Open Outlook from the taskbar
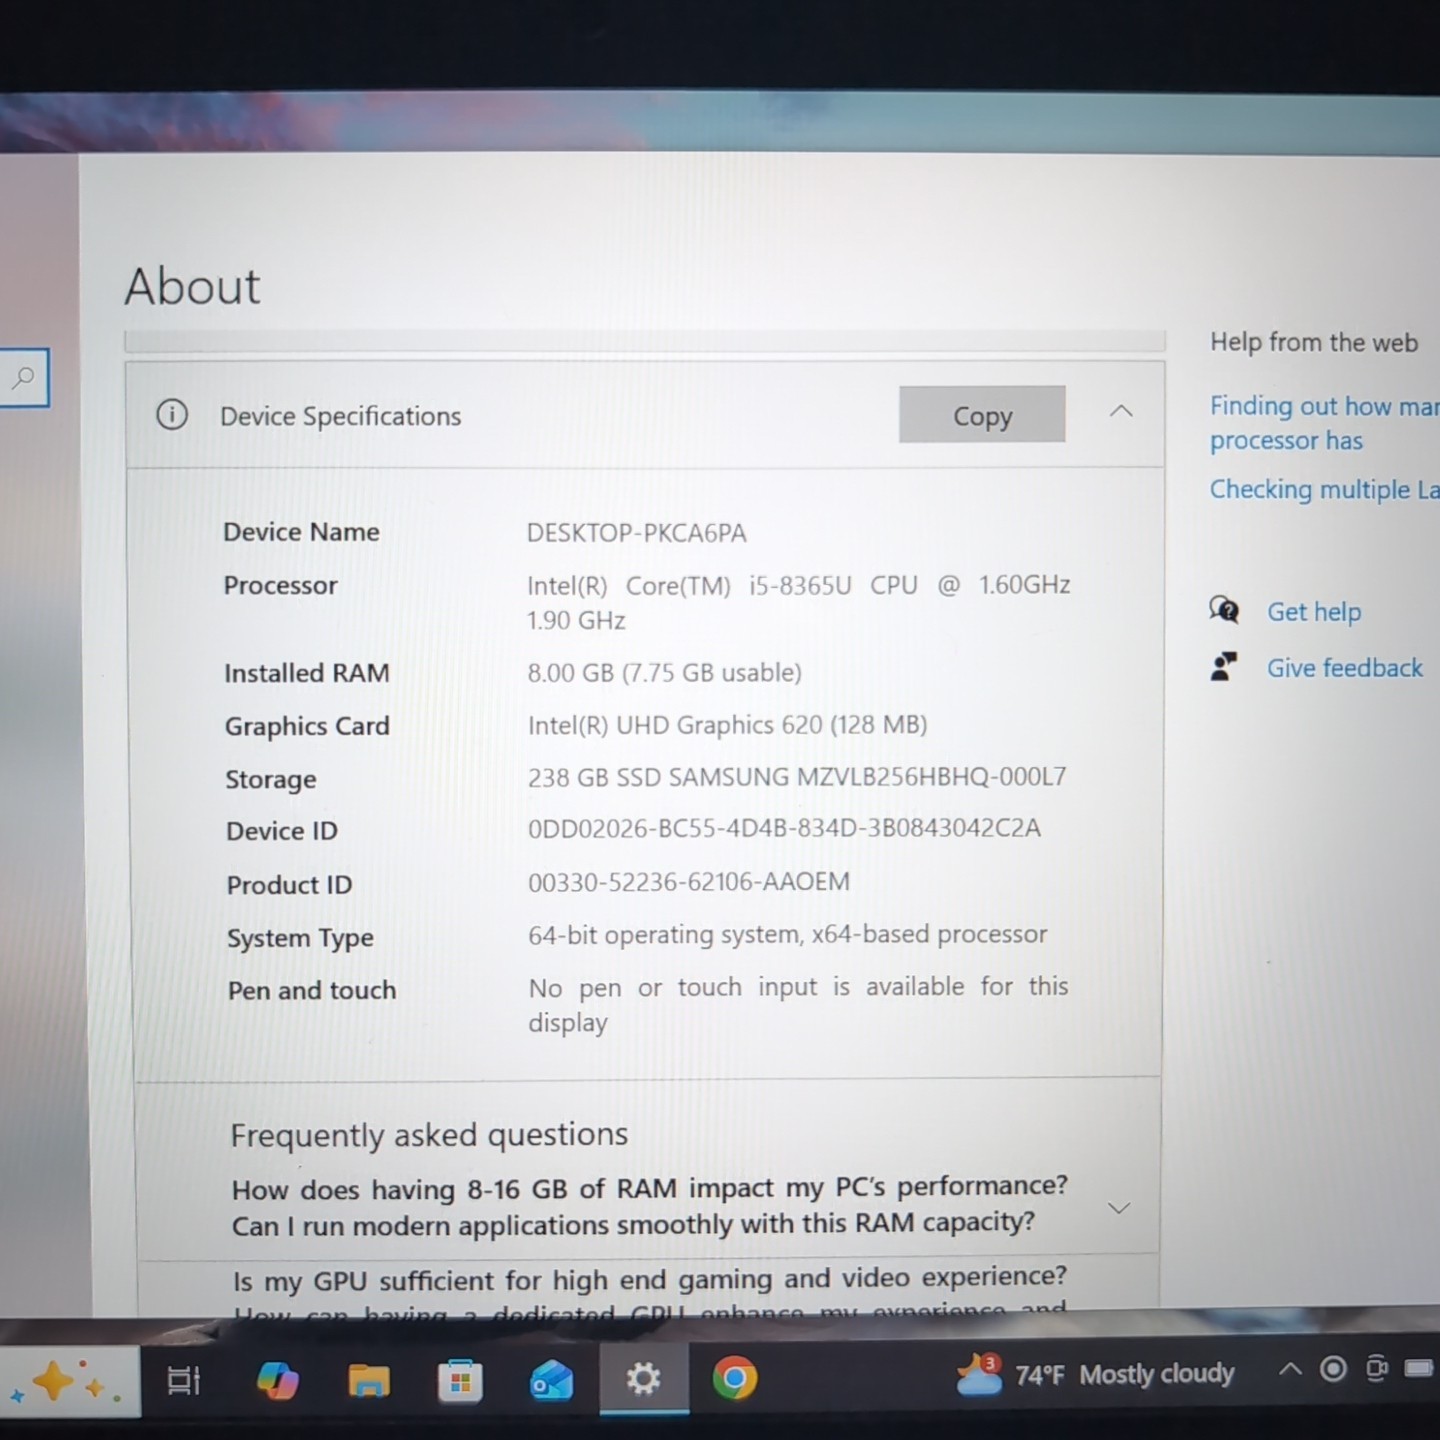Screen dimensions: 1440x1440 pos(551,1381)
